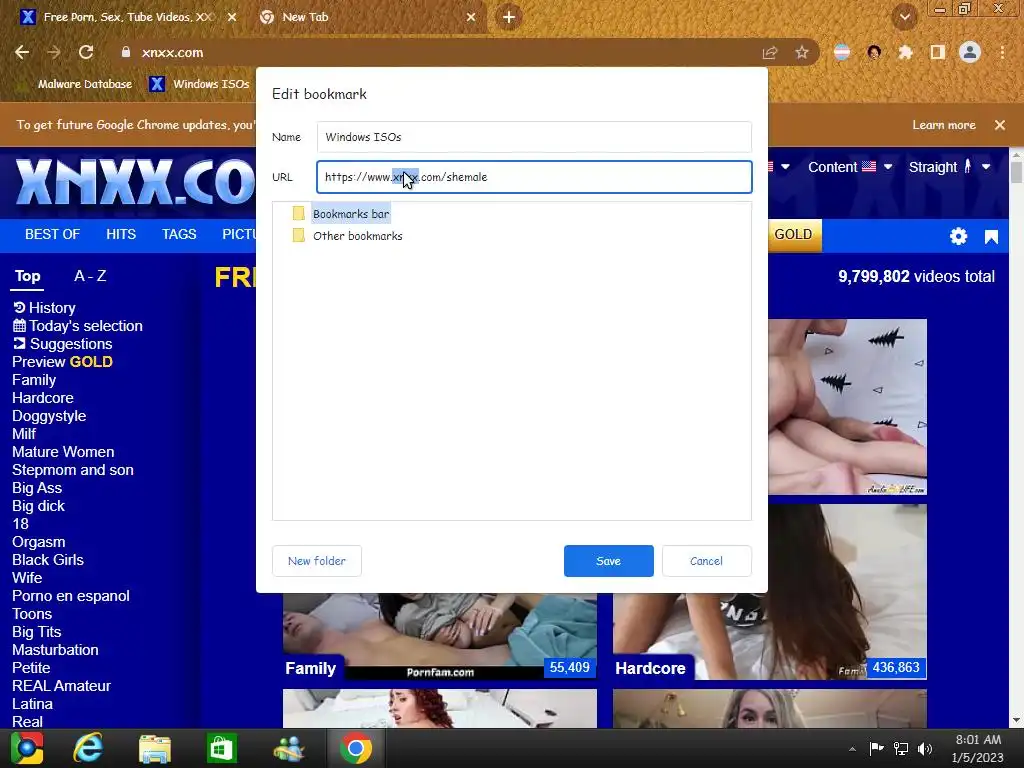The height and width of the screenshot is (768, 1024).
Task: Open the language flag dropdown arrow
Action: pos(785,167)
